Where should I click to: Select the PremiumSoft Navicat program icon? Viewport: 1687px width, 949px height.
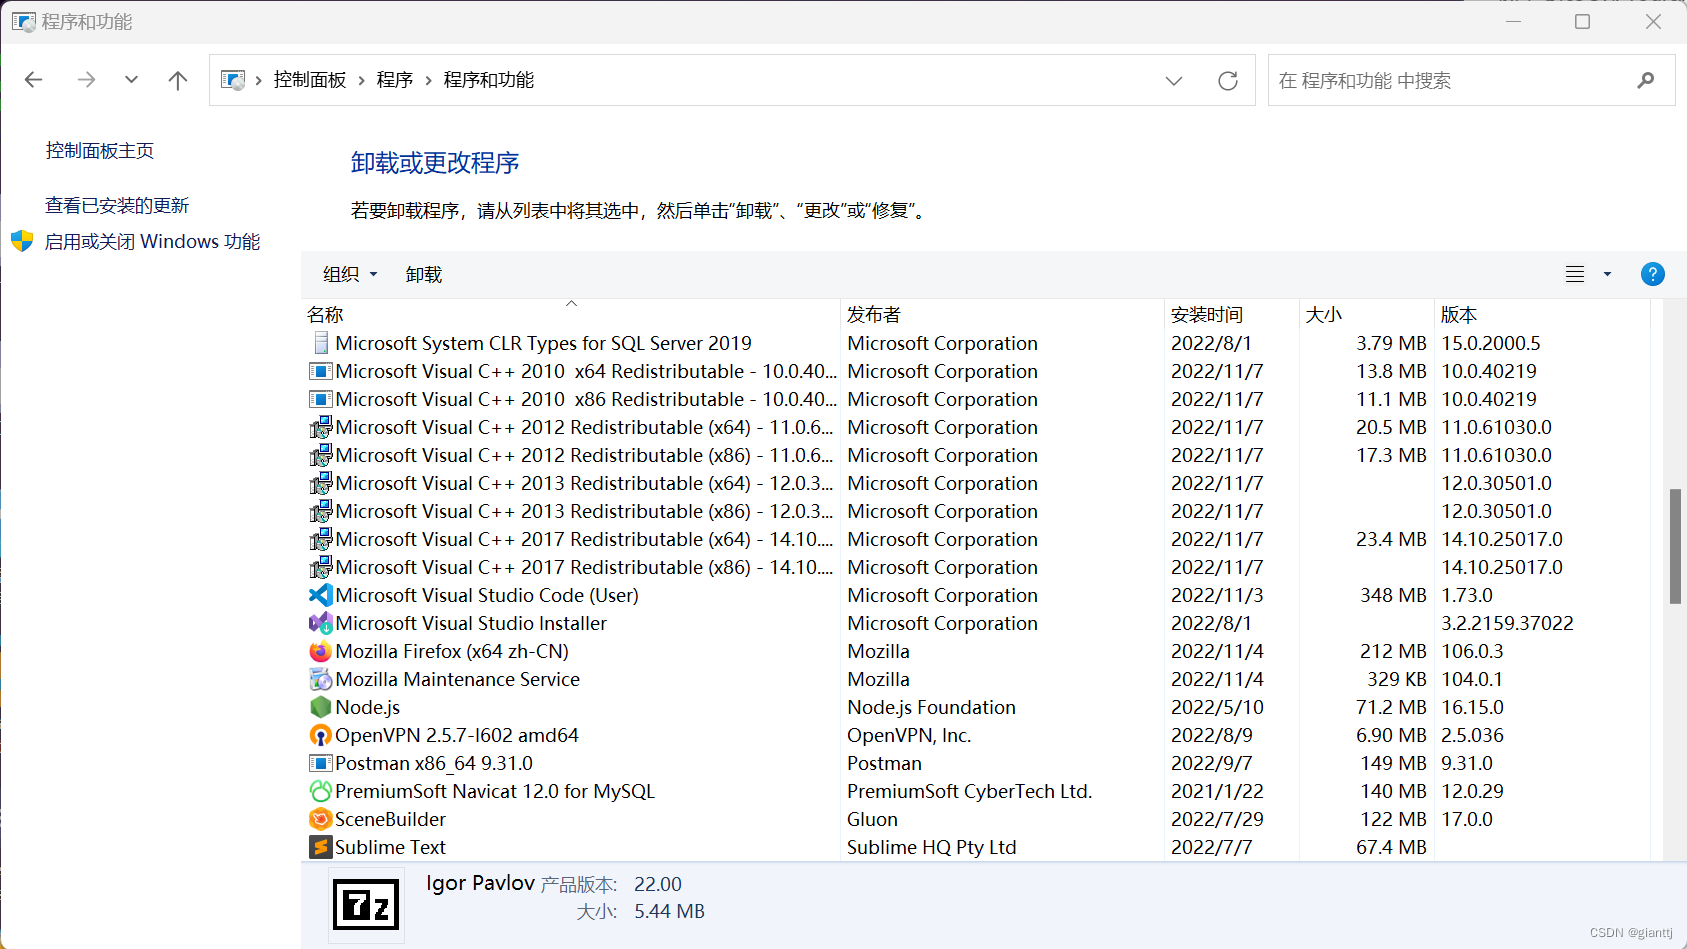319,791
